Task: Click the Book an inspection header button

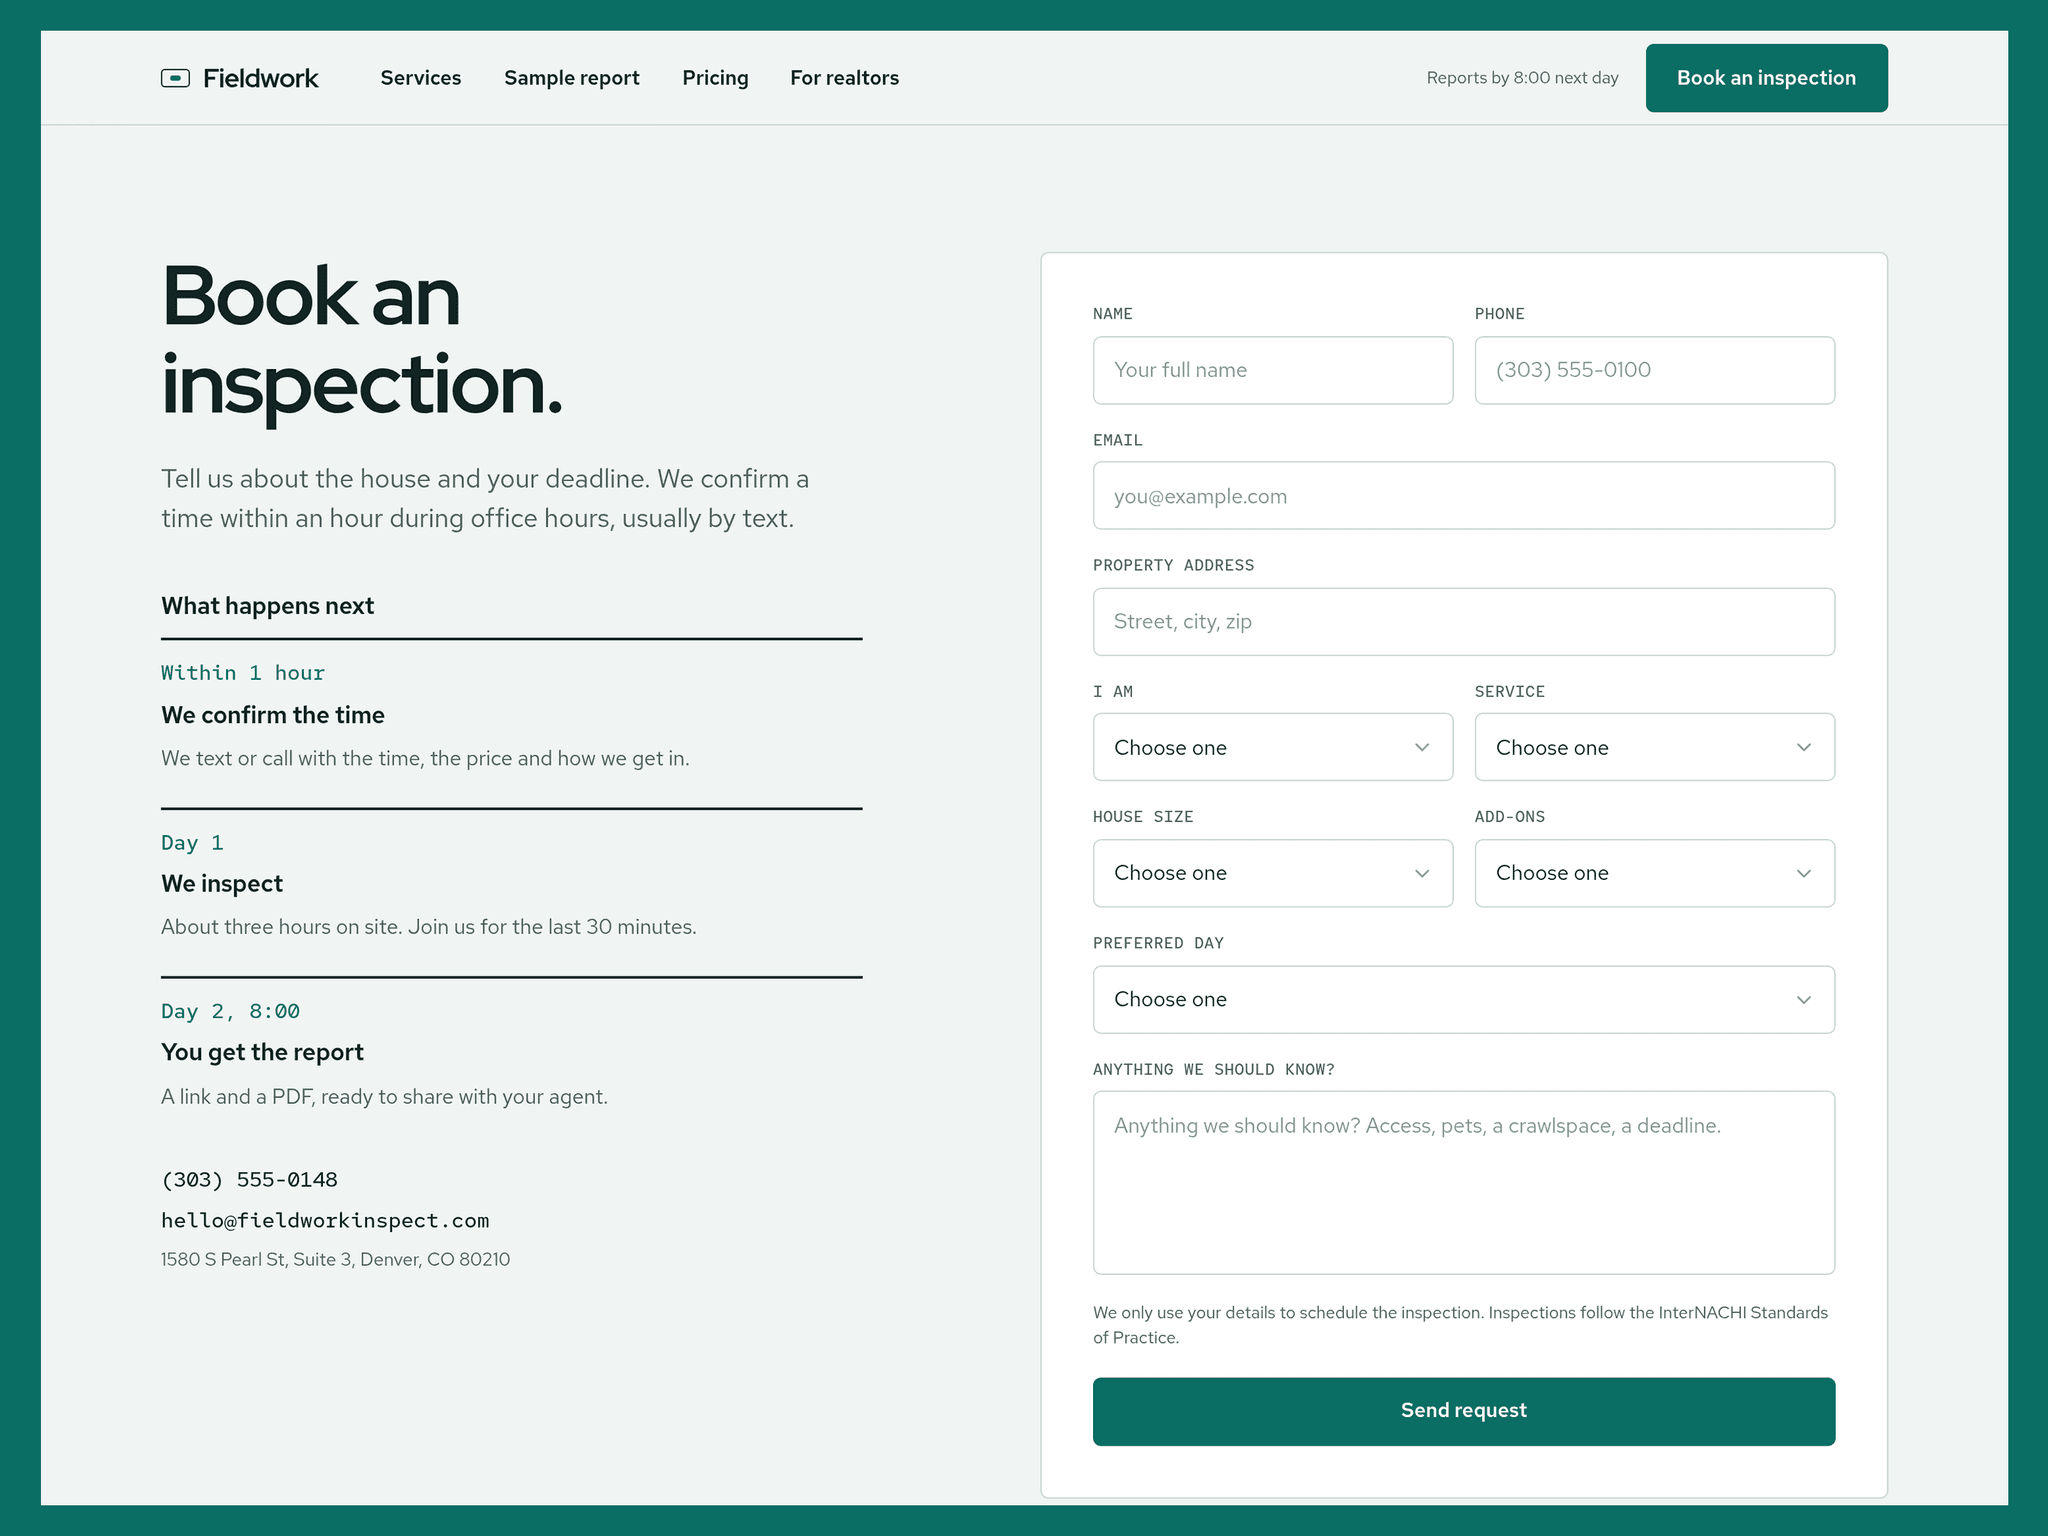Action: point(1766,78)
